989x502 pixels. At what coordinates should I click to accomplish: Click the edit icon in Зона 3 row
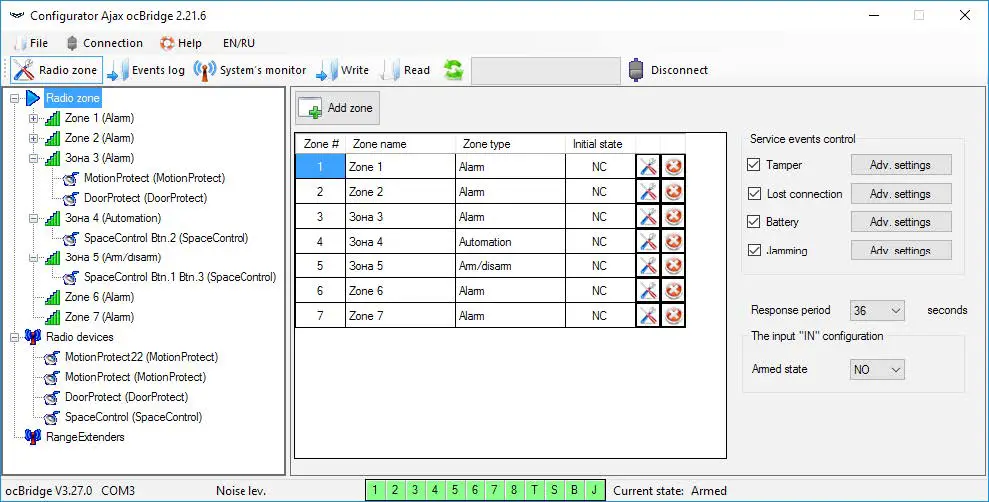648,216
